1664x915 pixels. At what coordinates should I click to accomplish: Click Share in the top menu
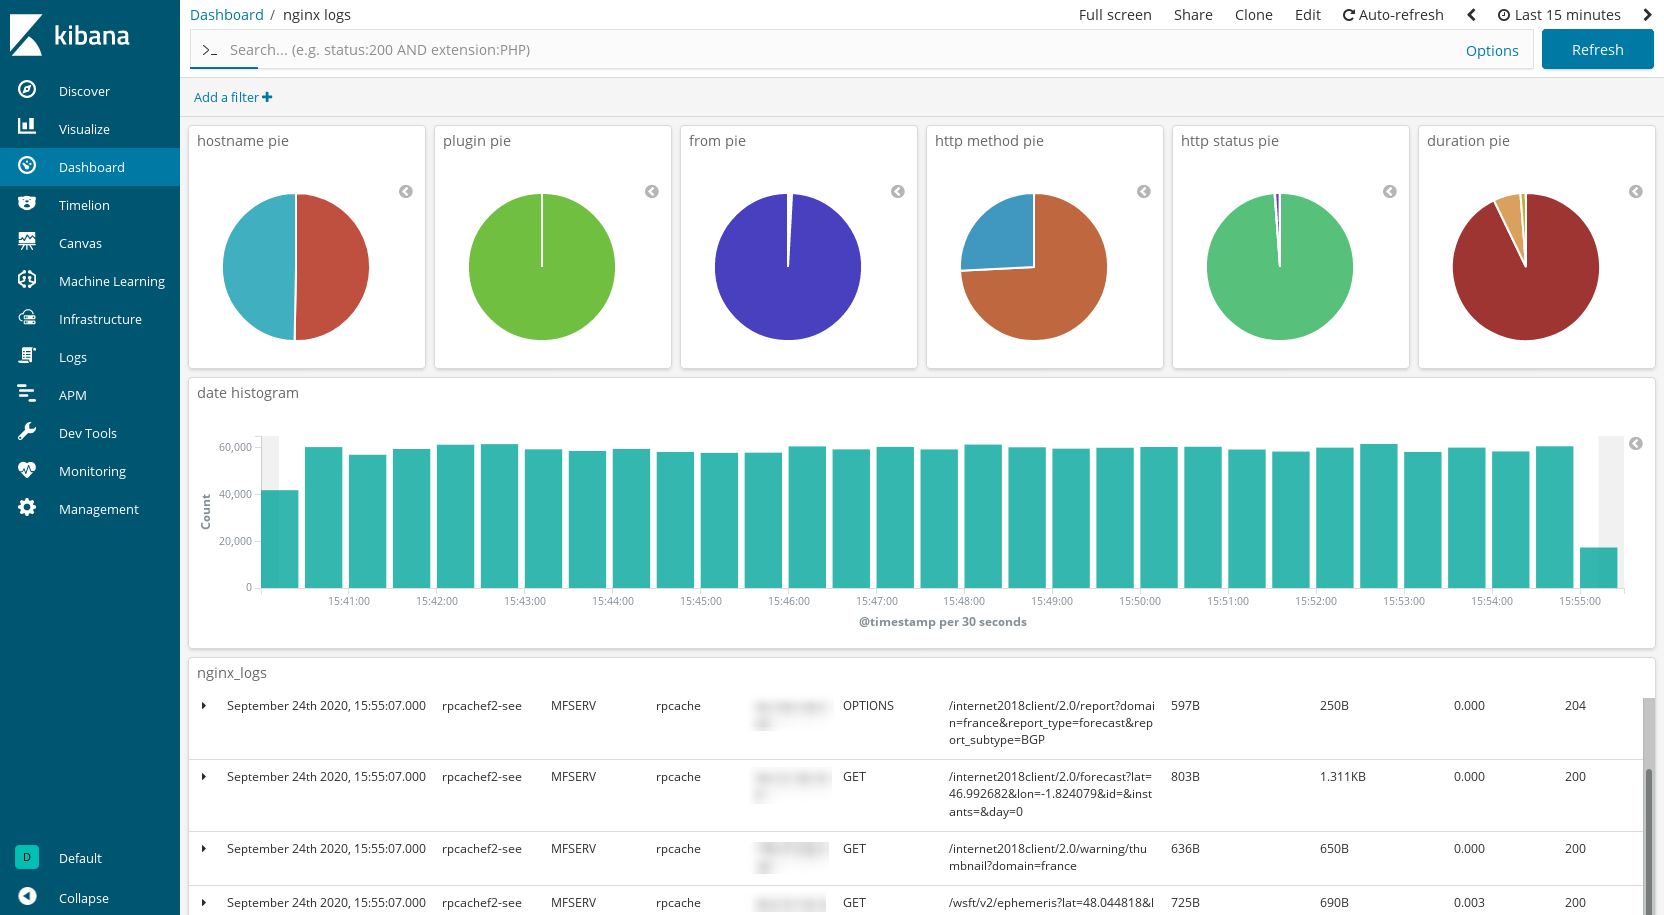[x=1193, y=15]
